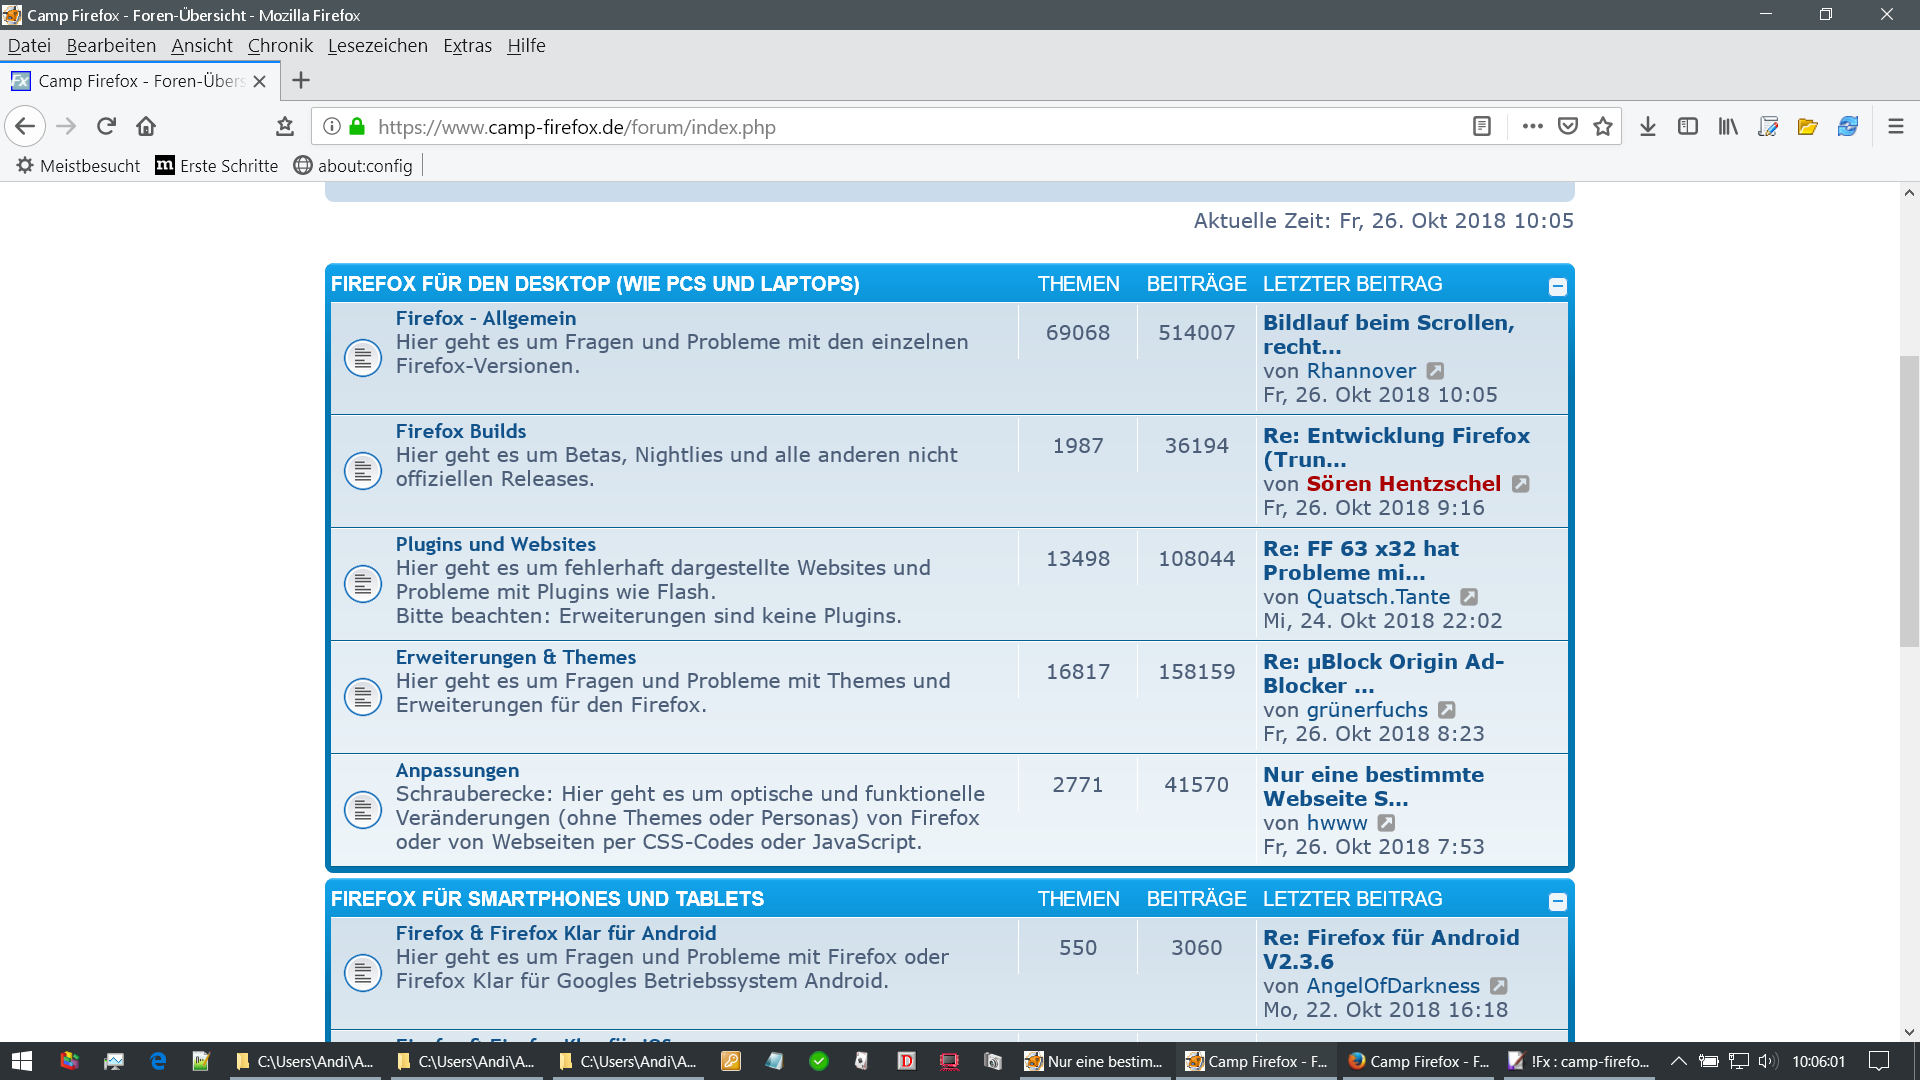Show site information icon in URL bar
This screenshot has height=1080, width=1920.
click(x=332, y=127)
